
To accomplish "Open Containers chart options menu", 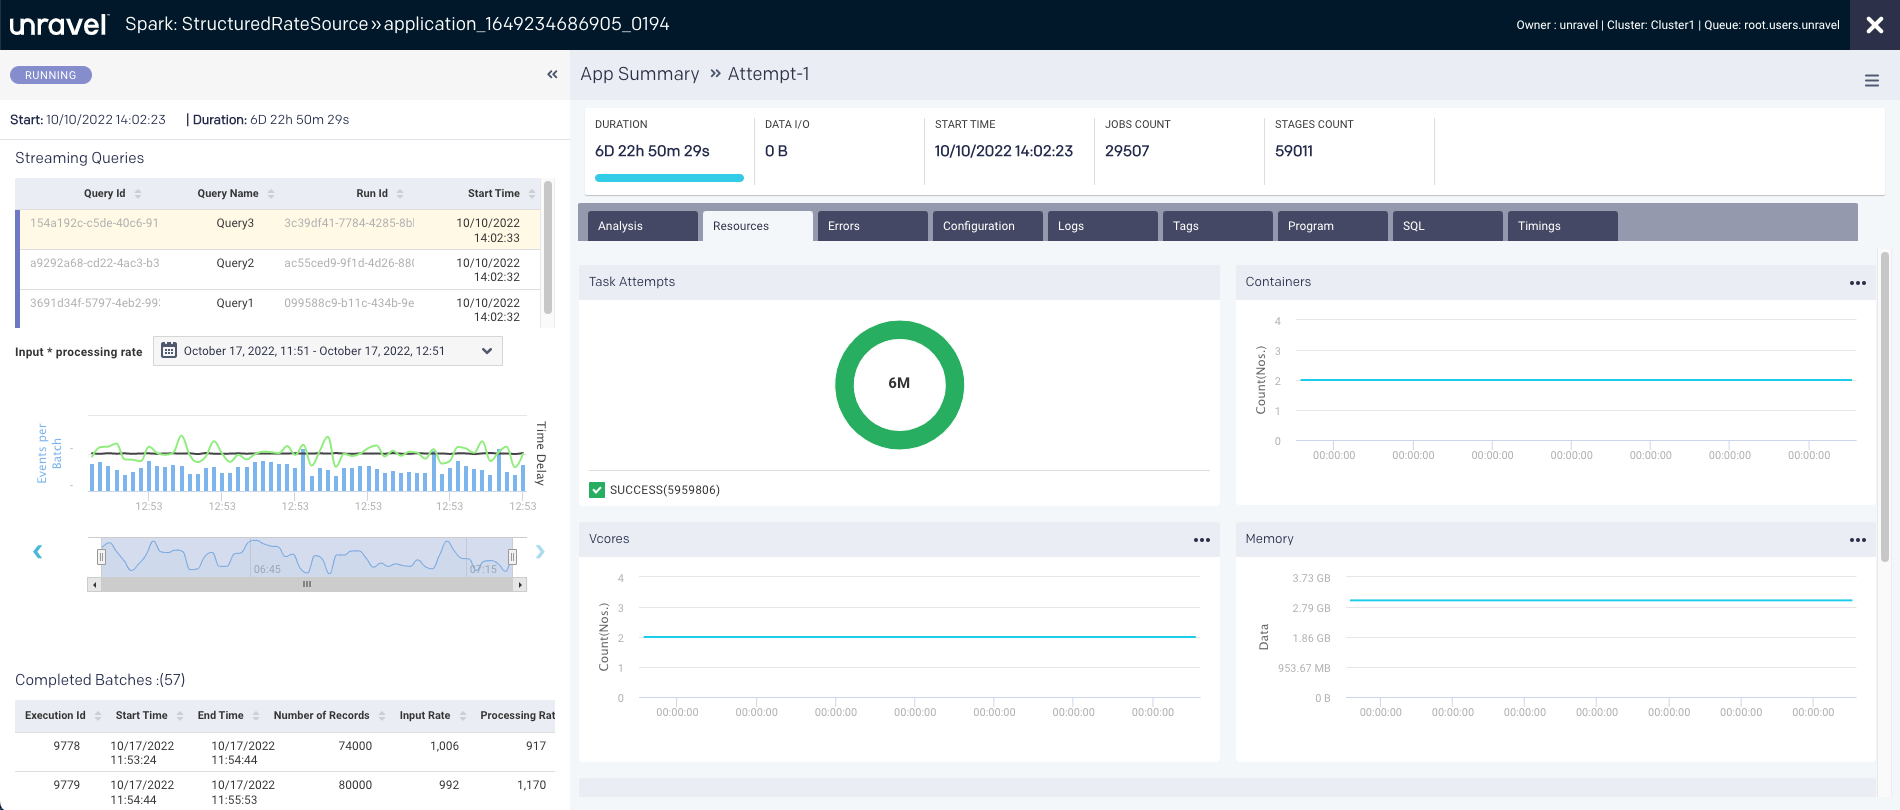I will [x=1857, y=283].
